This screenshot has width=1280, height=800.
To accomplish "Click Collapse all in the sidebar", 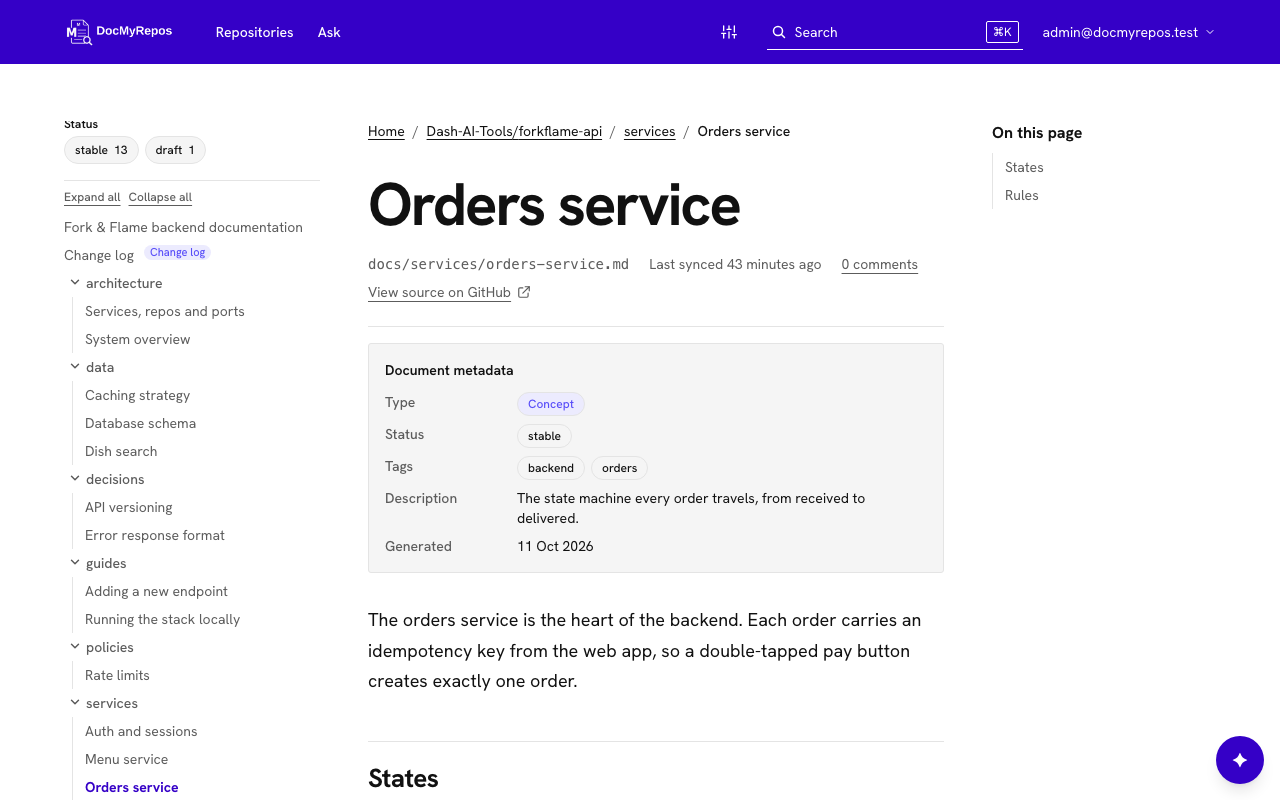I will [x=160, y=197].
